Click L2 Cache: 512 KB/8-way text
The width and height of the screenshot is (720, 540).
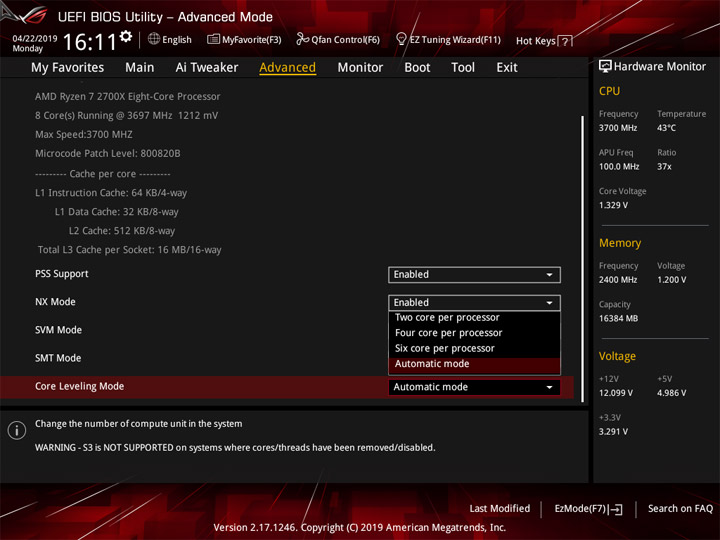tap(122, 231)
